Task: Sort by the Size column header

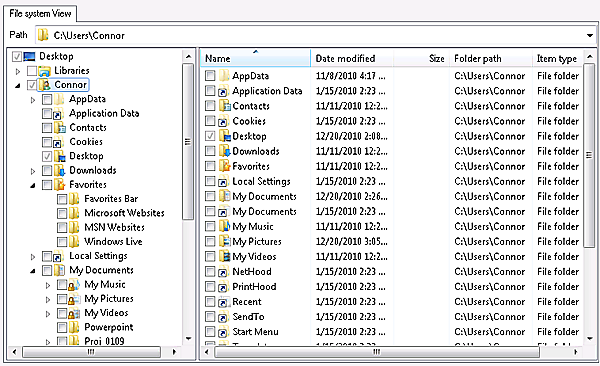Action: pos(421,58)
